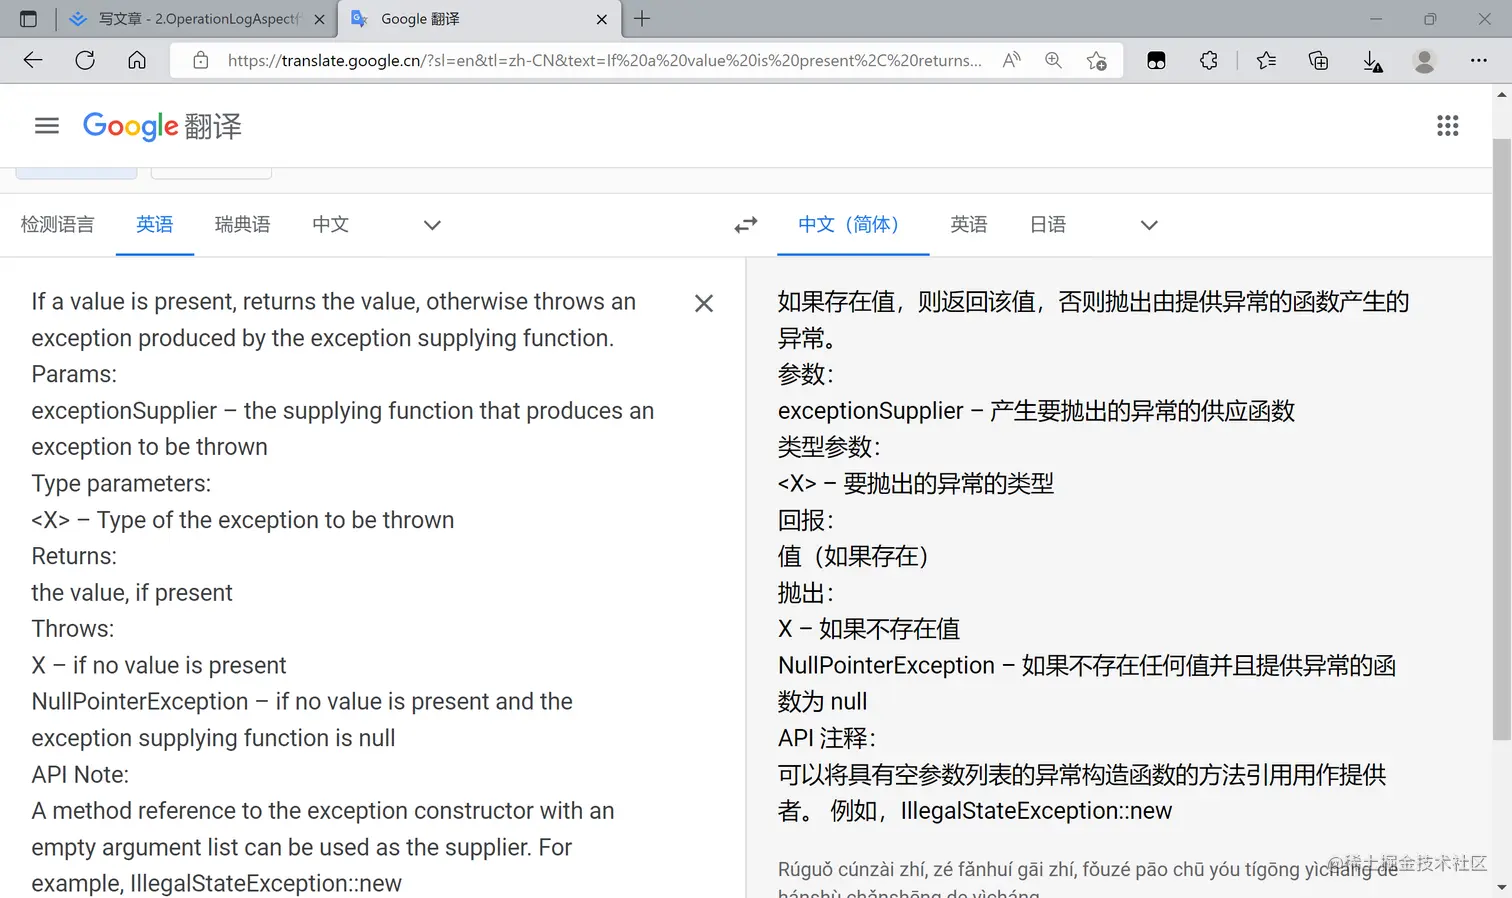This screenshot has width=1512, height=898.
Task: Open the Extensions puzzle icon
Action: coord(1209,60)
